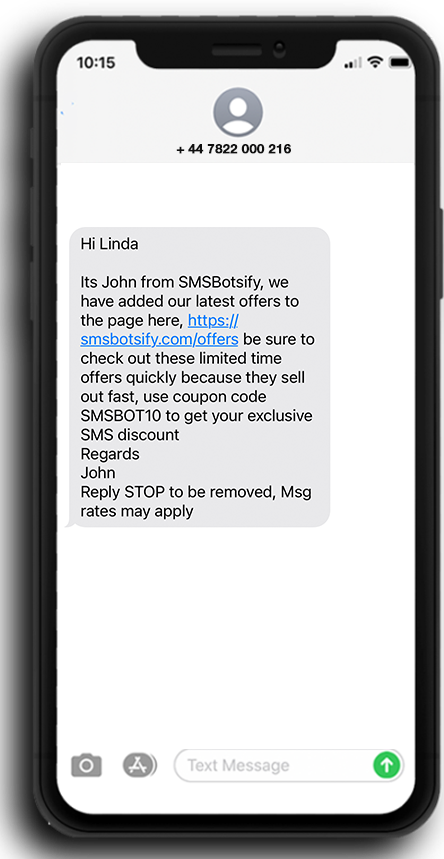This screenshot has height=859, width=444.
Task: Open the App Store apps icon
Action: coord(139,765)
